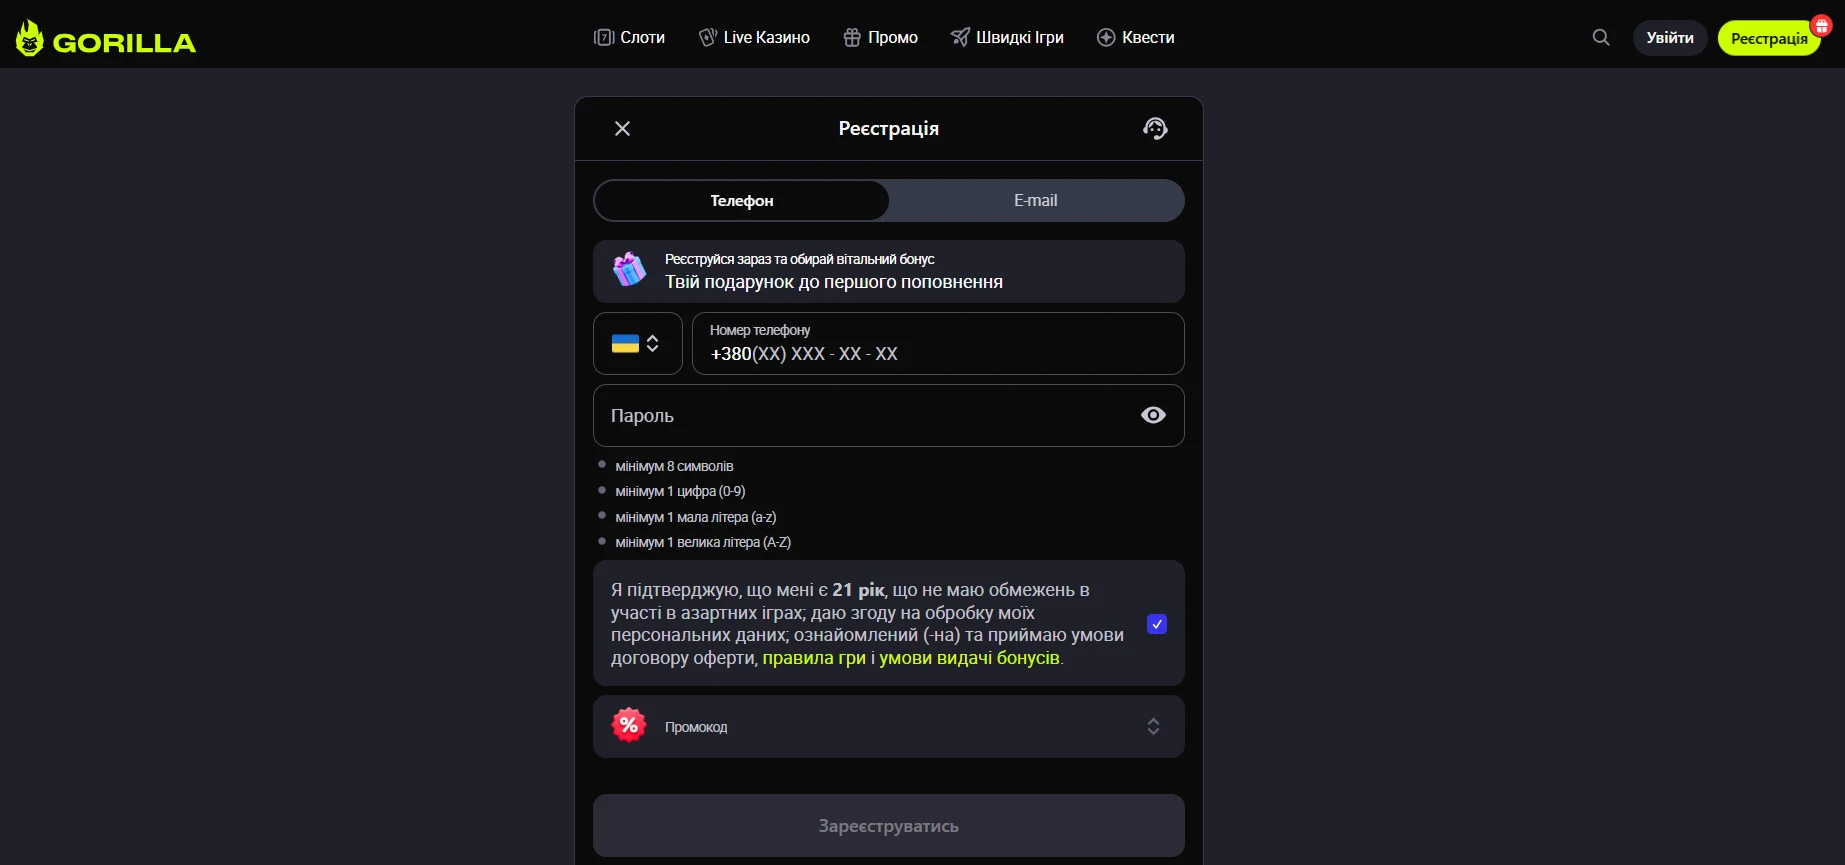
Task: Click the welcome bonus banner text
Action: (x=834, y=271)
